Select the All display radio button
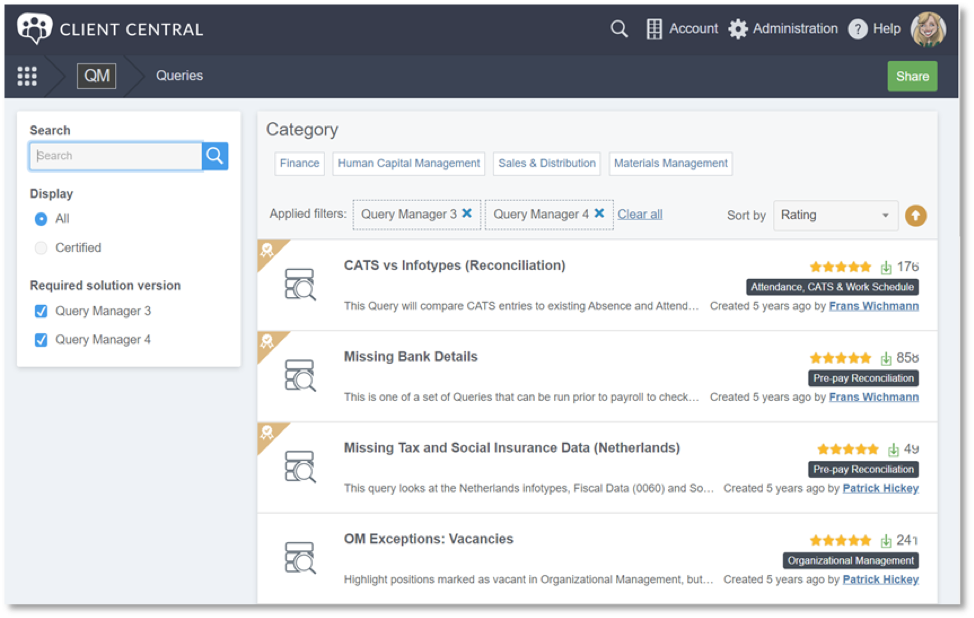Screen dimensions: 974x618 [x=41, y=219]
